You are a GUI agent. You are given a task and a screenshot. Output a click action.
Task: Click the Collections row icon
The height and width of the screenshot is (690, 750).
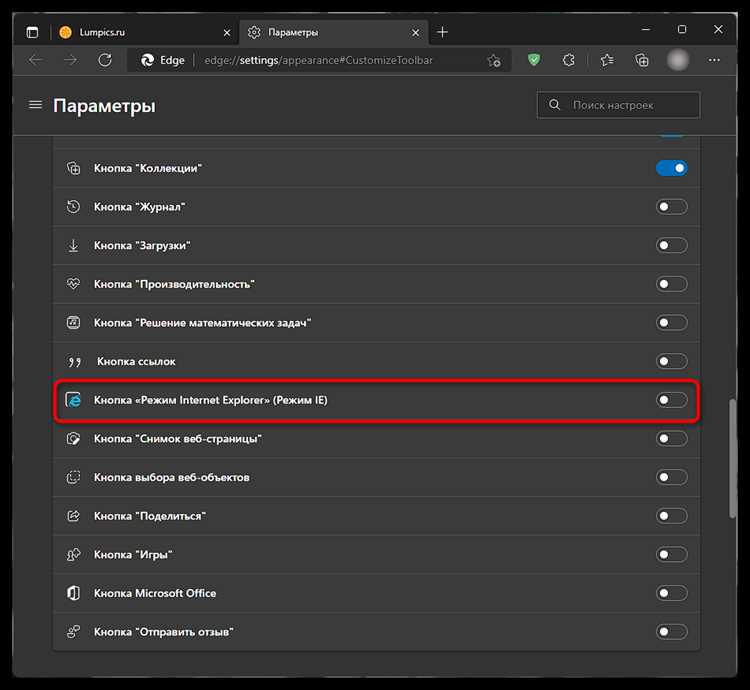pos(73,168)
